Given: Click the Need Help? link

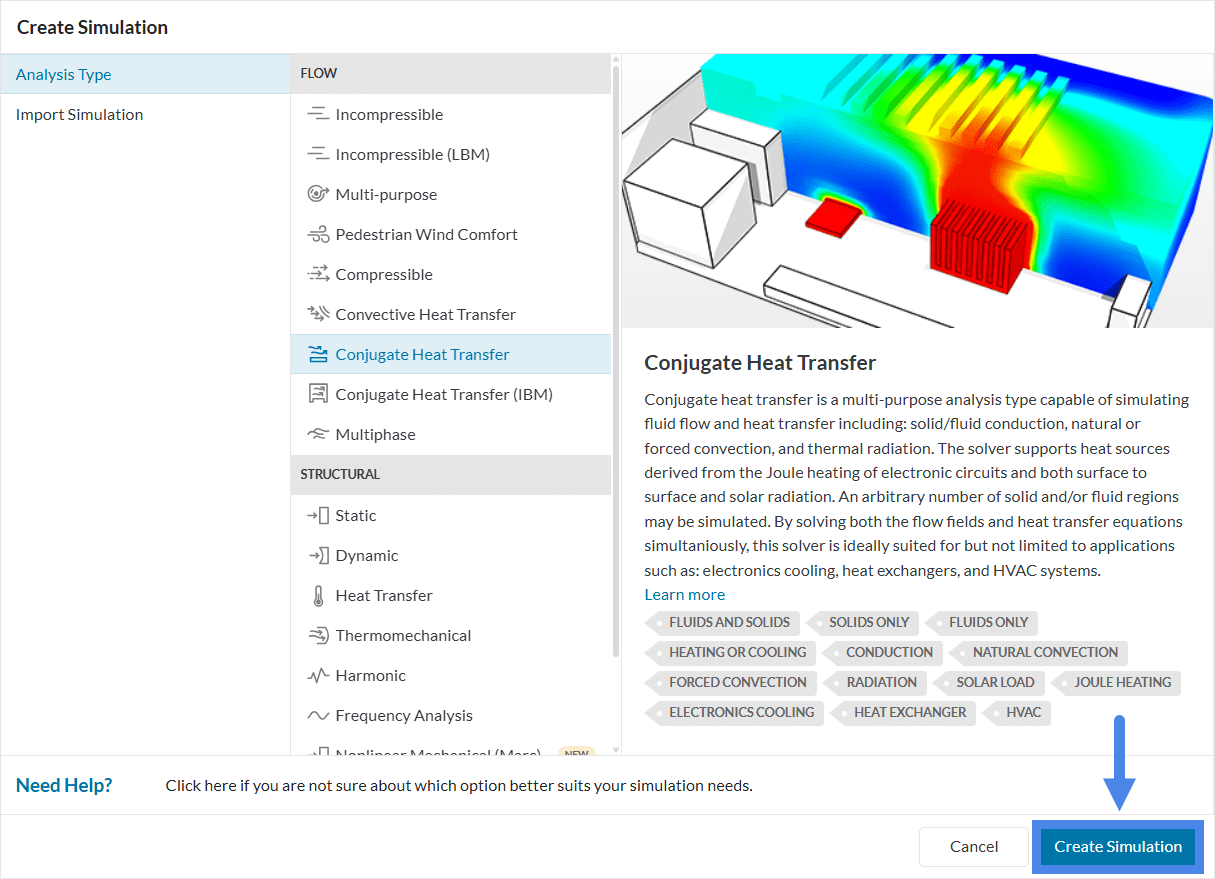Looking at the screenshot, I should (x=64, y=785).
